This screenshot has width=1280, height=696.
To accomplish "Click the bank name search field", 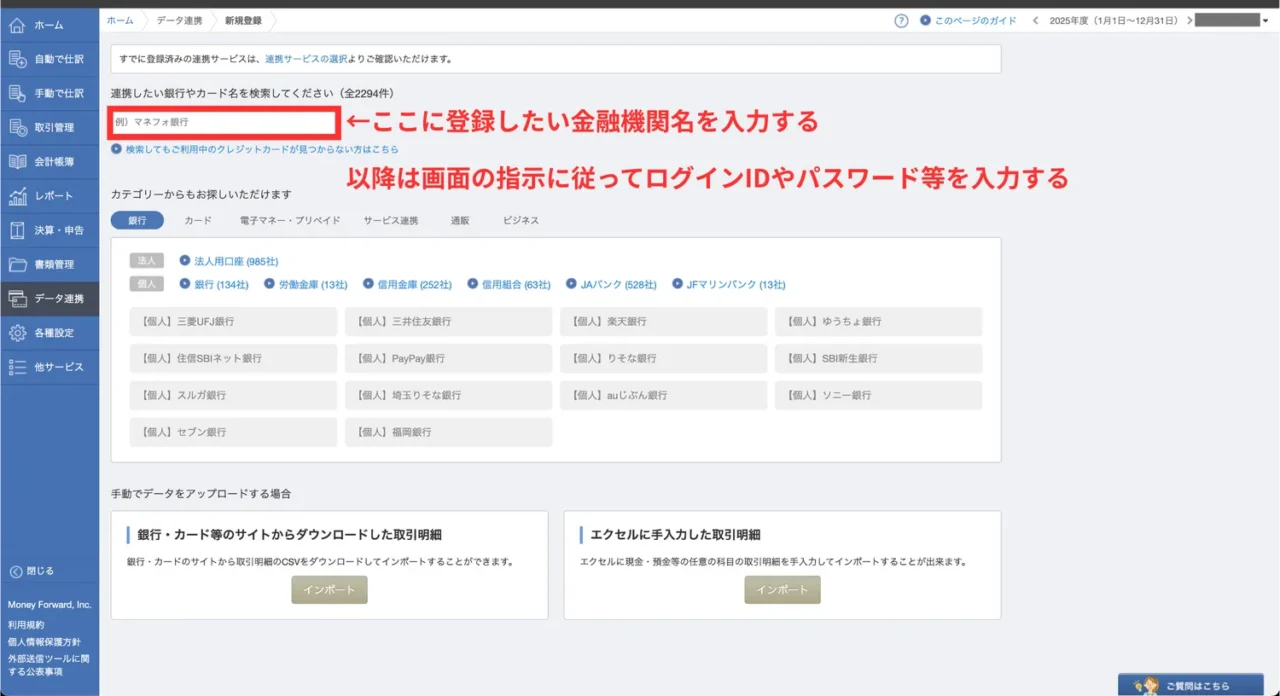I will (223, 122).
